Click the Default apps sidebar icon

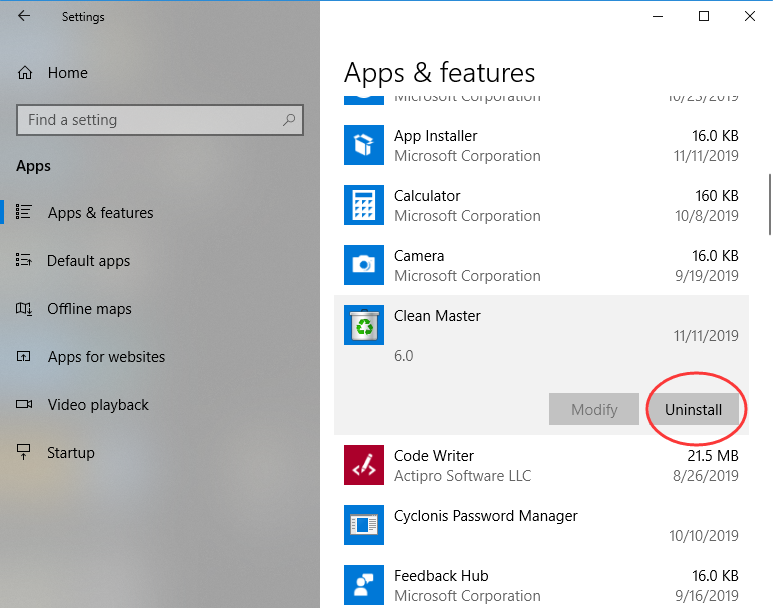(24, 260)
